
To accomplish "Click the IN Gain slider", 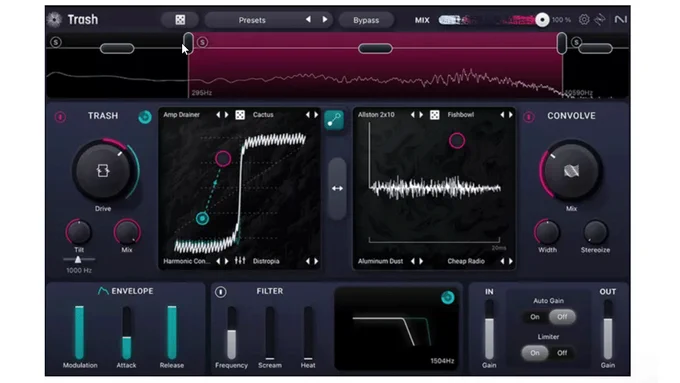I will pyautogui.click(x=489, y=330).
